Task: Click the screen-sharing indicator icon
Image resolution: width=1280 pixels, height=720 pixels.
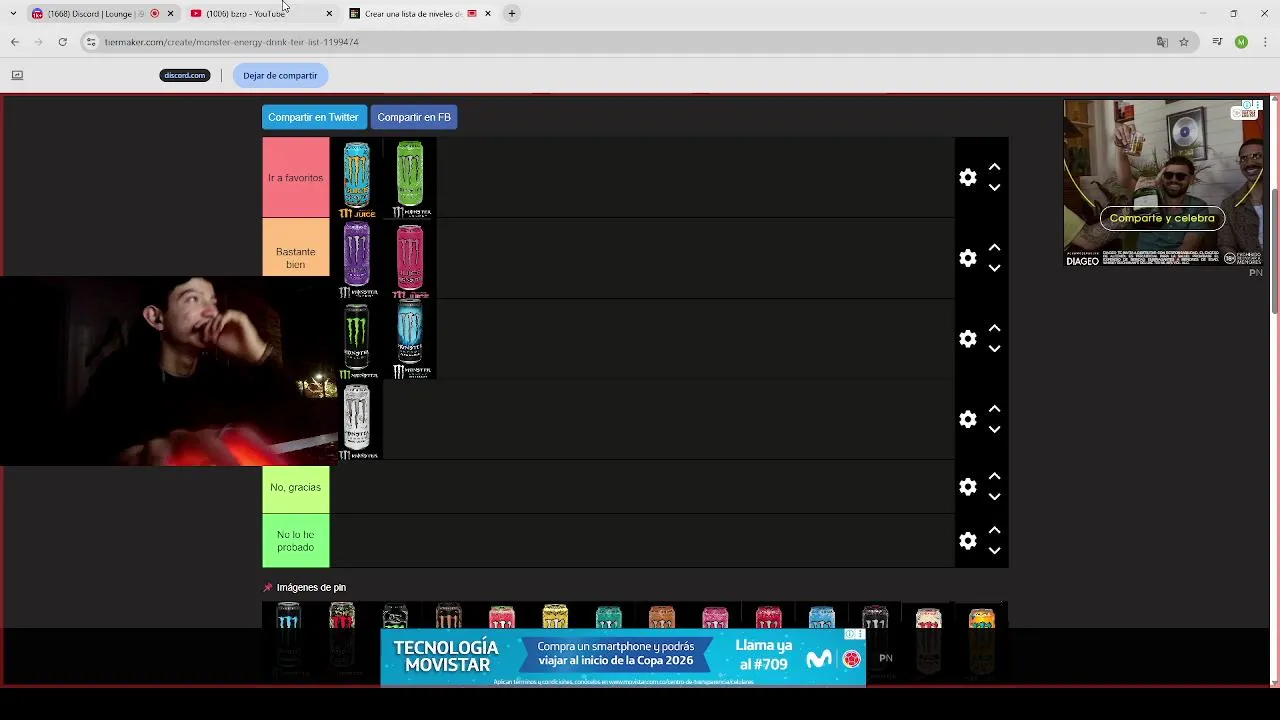Action: [17, 75]
